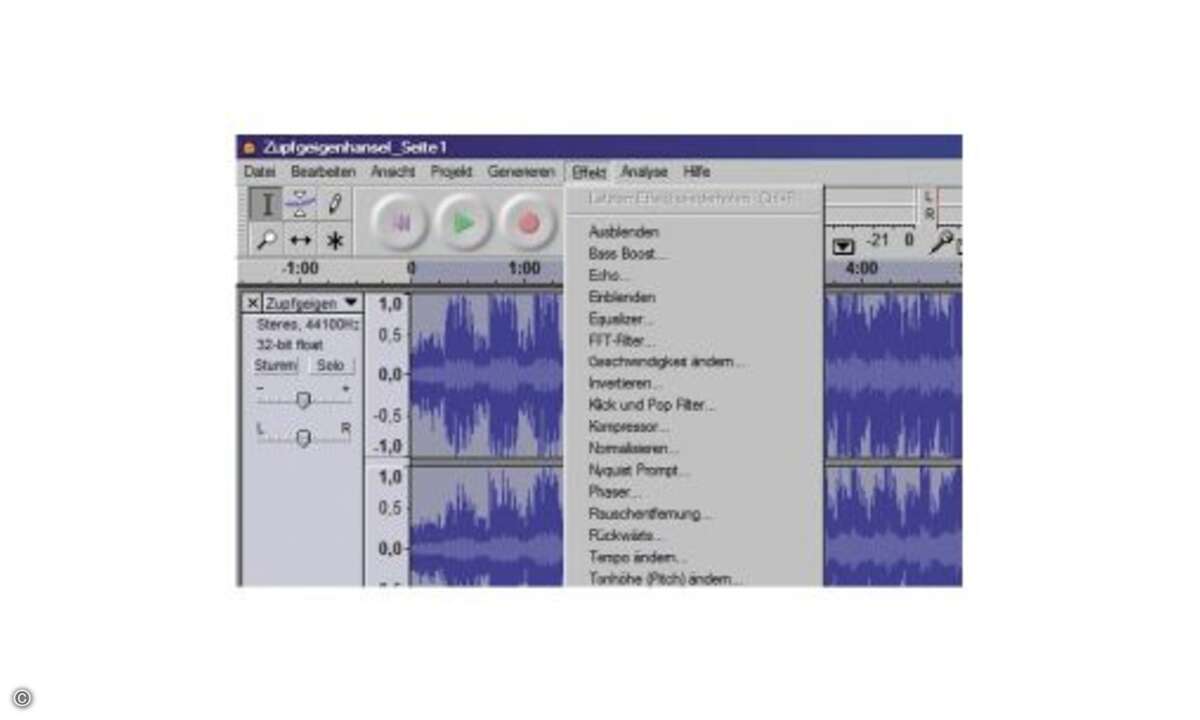Open the Generieren menu
The image size is (1200, 720).
tap(521, 172)
